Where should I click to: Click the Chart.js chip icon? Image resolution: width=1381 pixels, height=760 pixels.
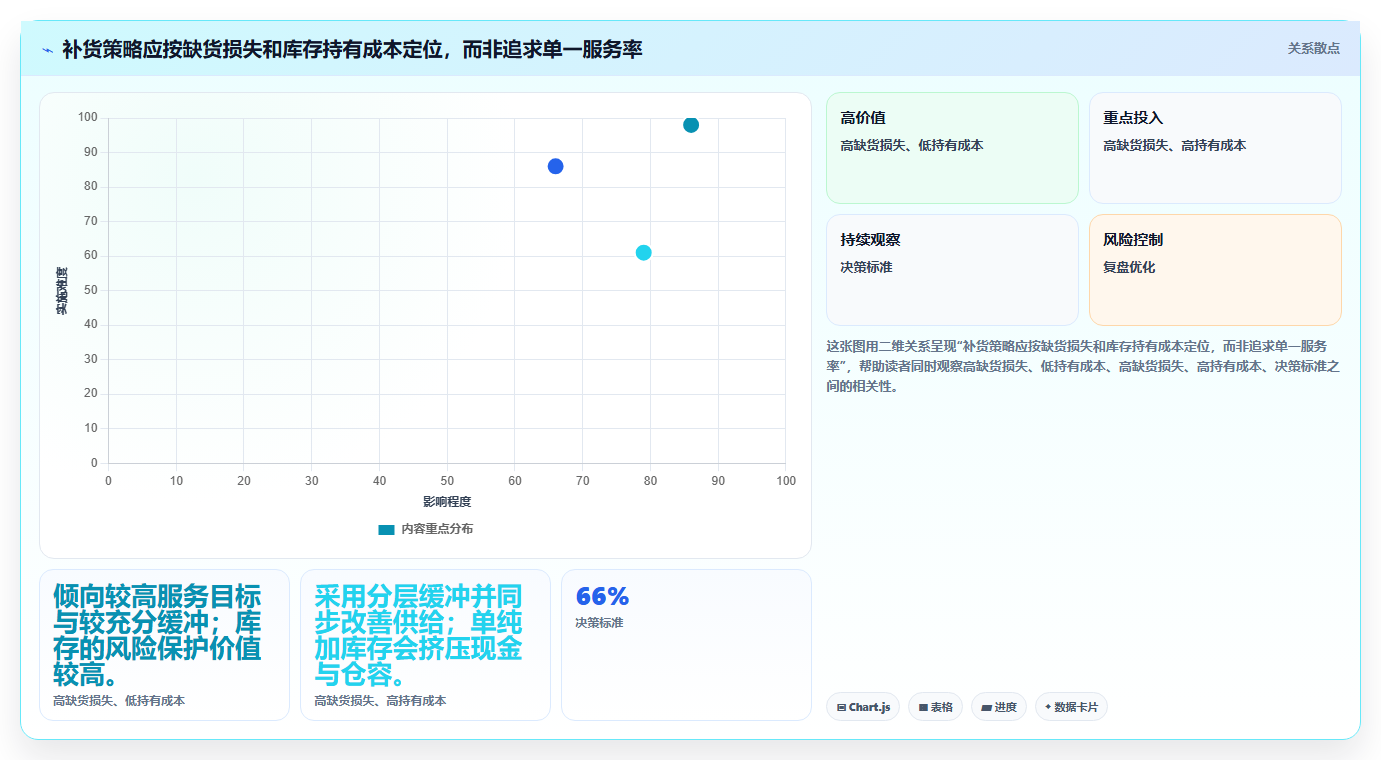coord(842,707)
